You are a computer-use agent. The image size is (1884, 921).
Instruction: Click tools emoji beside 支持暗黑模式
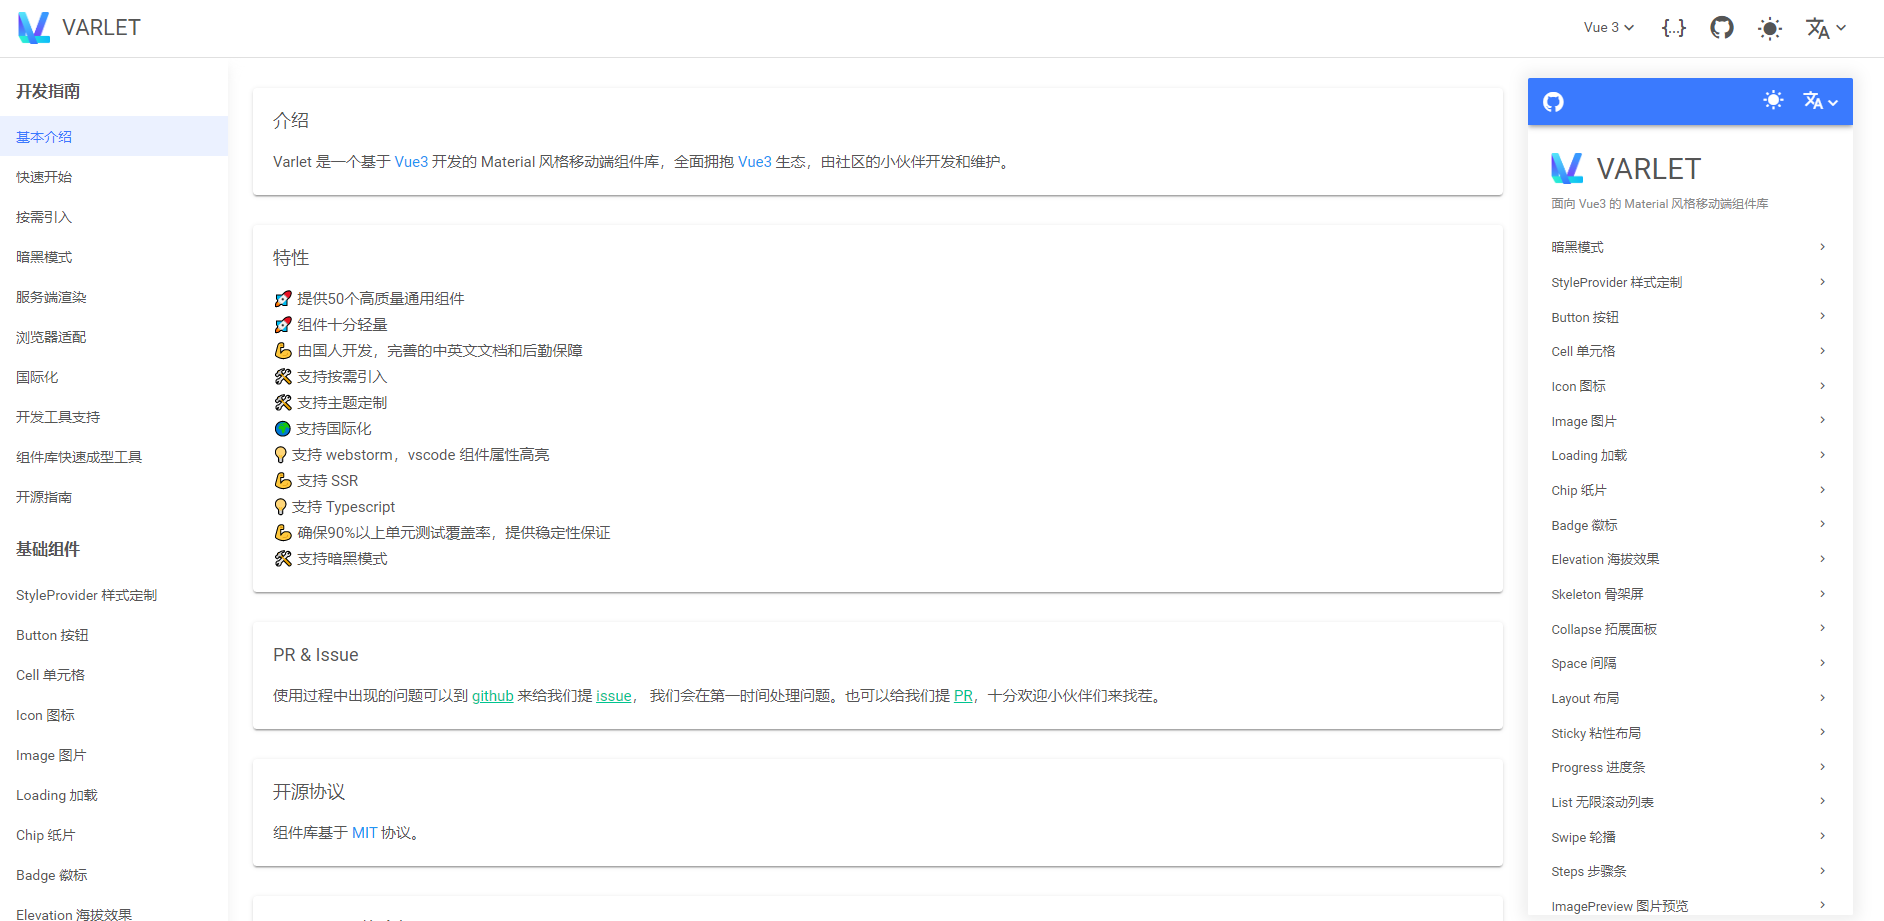[x=283, y=559]
